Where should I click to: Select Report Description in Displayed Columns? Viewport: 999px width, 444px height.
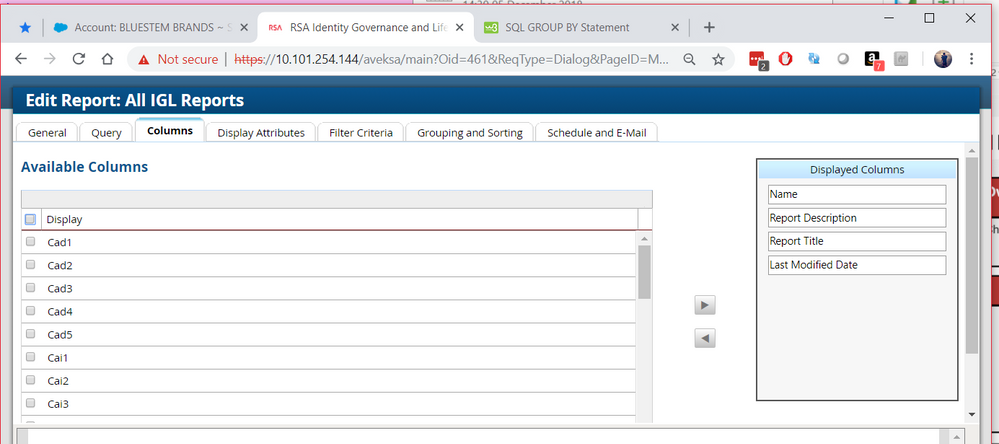click(x=856, y=218)
